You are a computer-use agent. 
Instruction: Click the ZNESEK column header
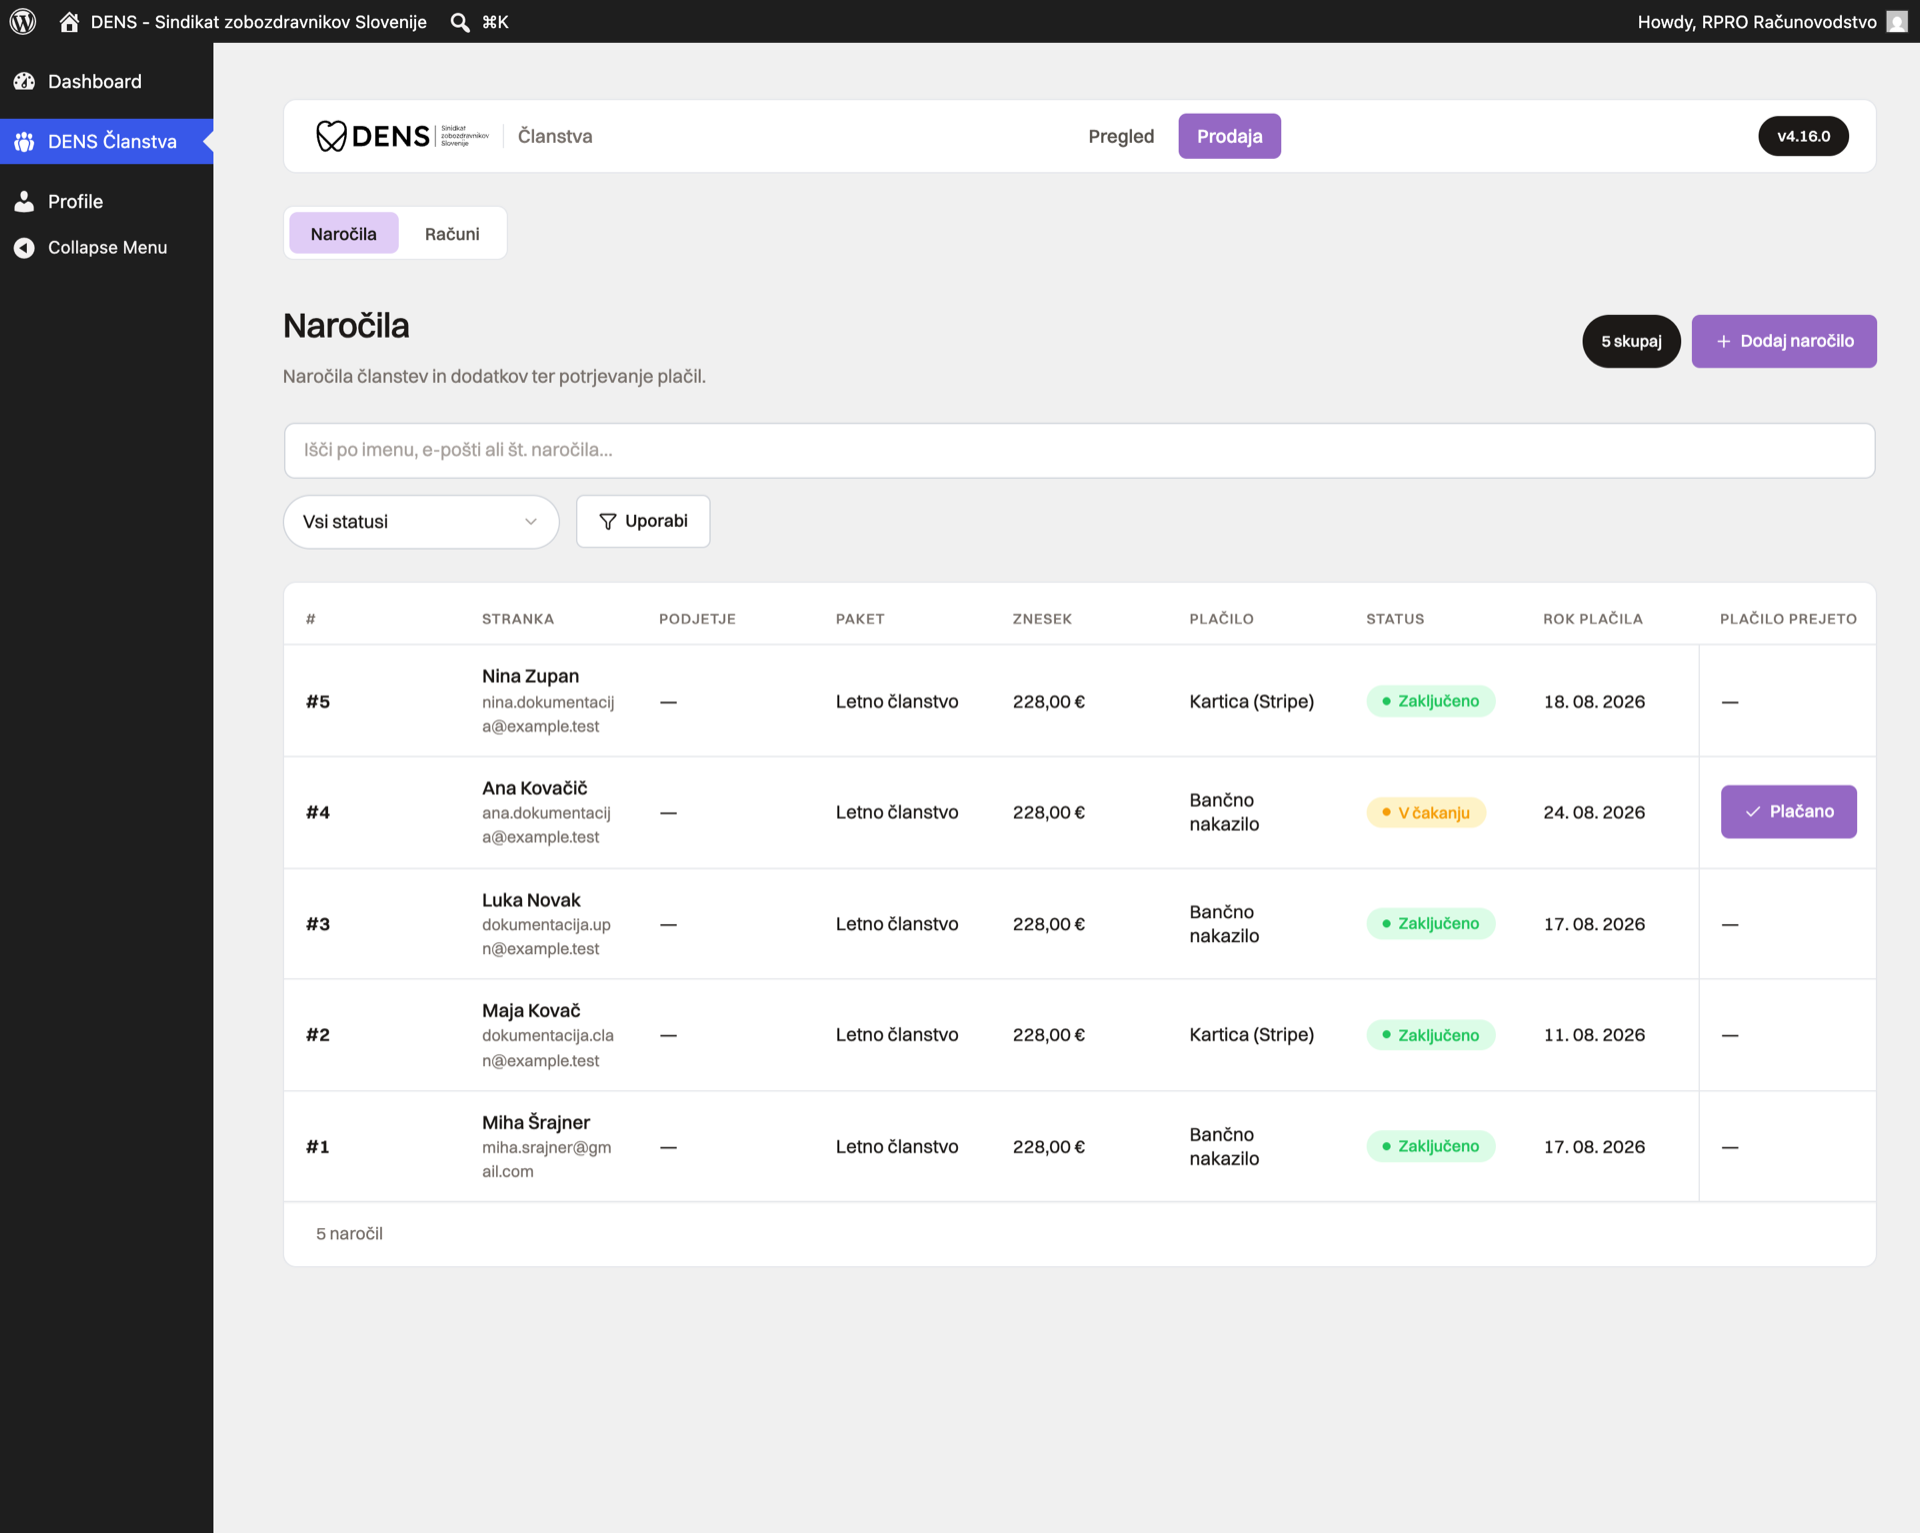1042,619
